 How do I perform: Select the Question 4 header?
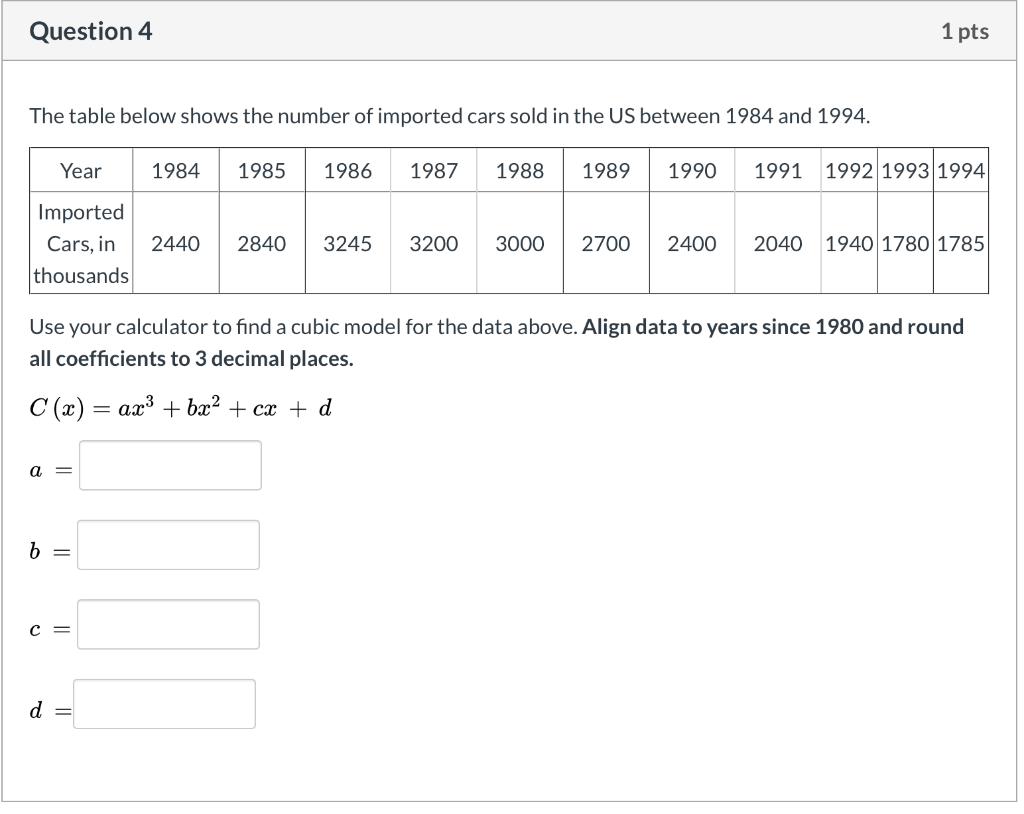click(x=90, y=31)
